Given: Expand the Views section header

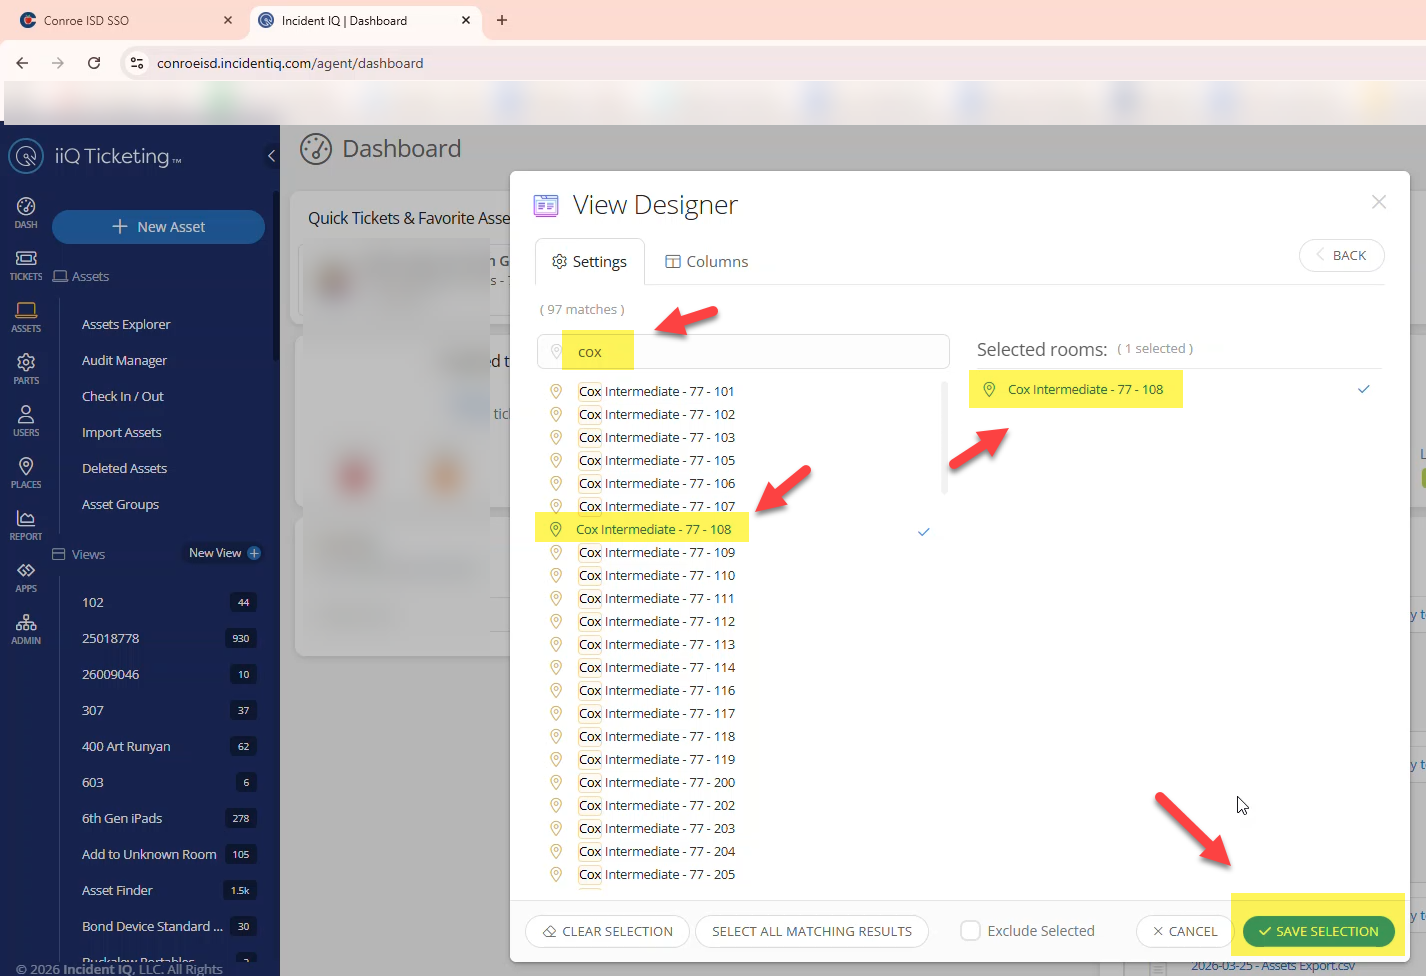Looking at the screenshot, I should (87, 553).
